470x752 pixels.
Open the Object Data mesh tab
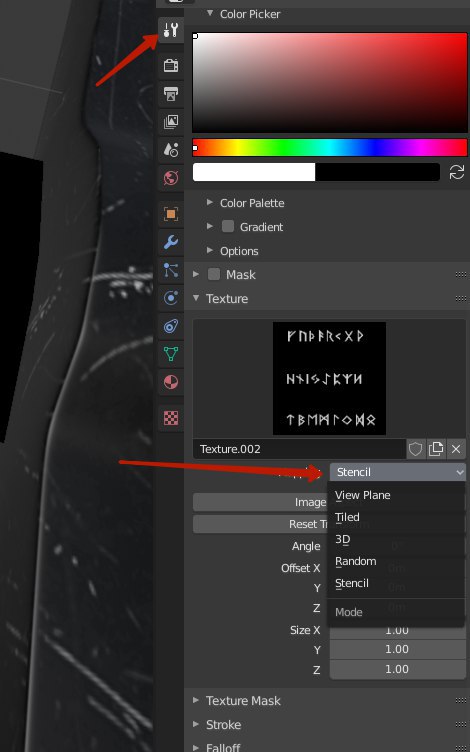[x=171, y=354]
